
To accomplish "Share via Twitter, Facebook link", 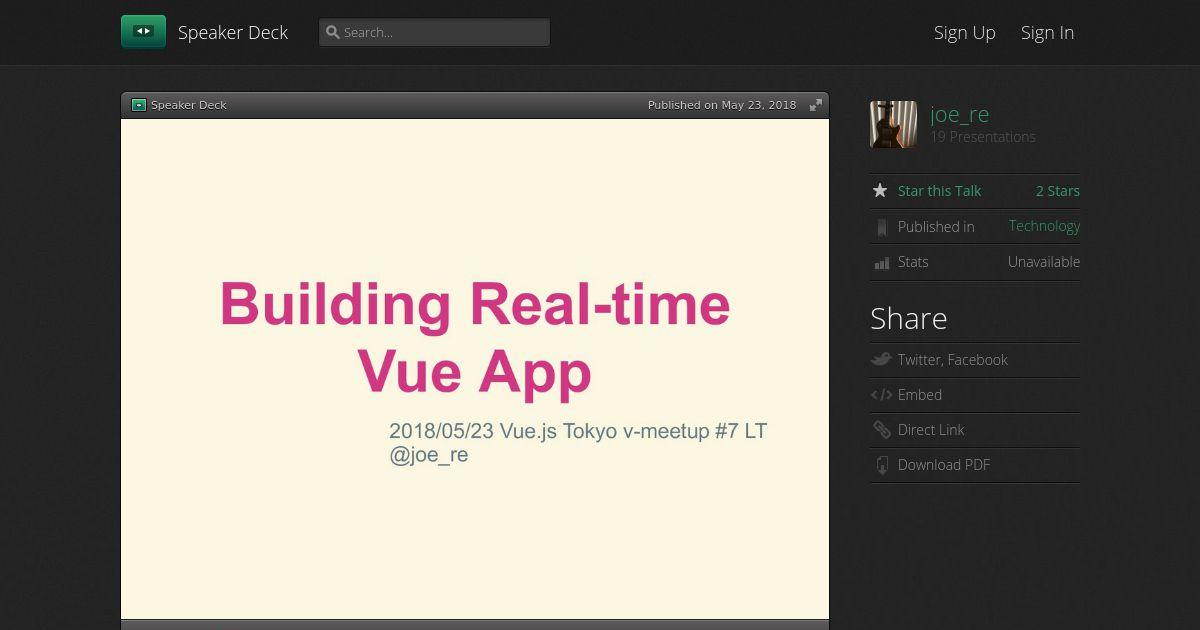I will 953,360.
